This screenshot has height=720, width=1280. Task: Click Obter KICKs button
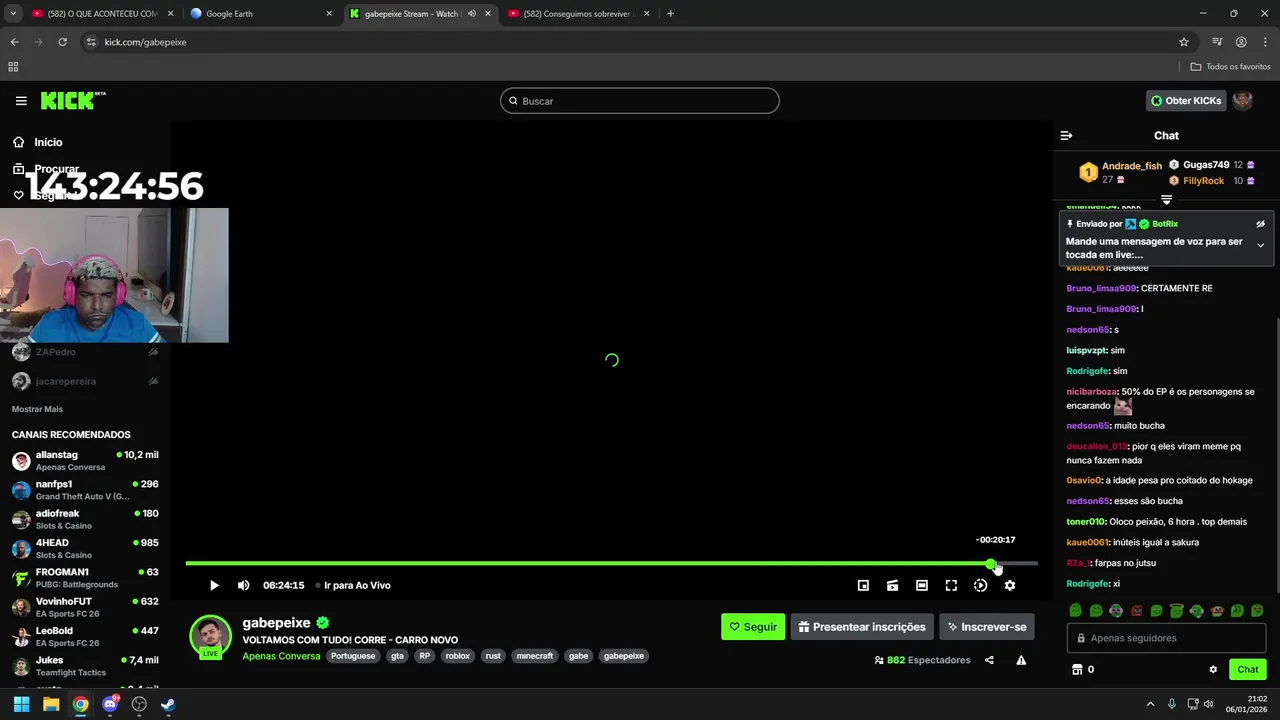pos(1186,101)
